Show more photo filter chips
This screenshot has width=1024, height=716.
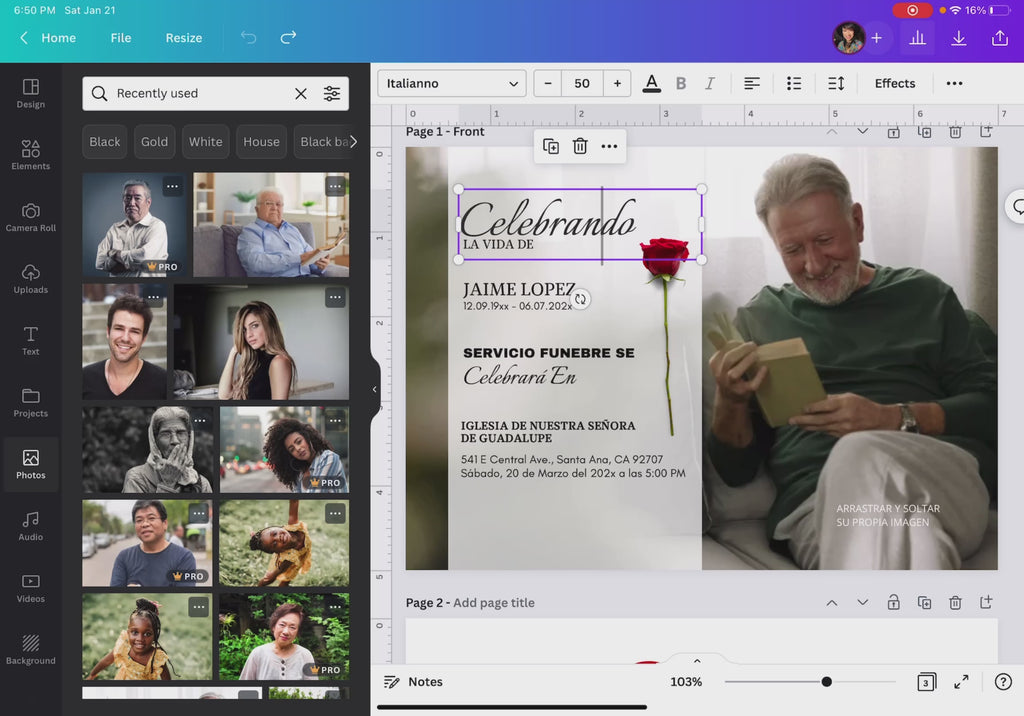pos(353,142)
